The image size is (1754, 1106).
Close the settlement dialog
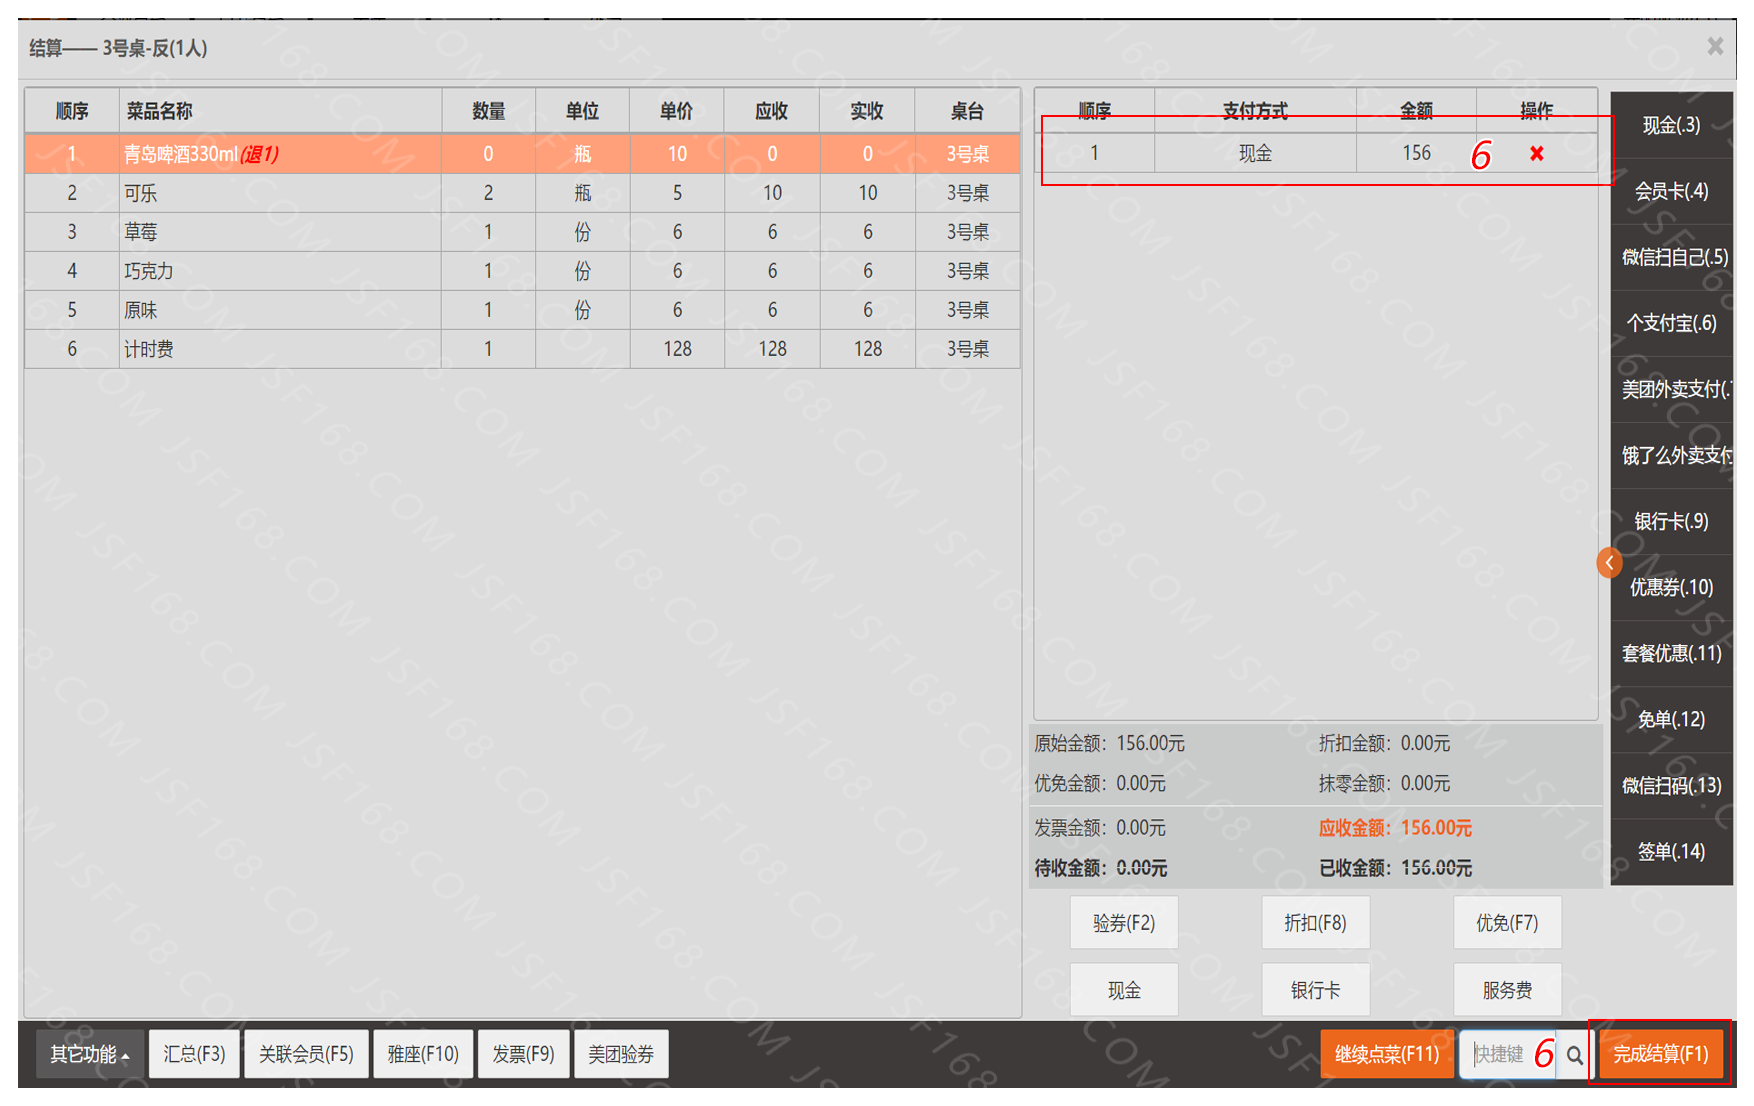point(1715,46)
